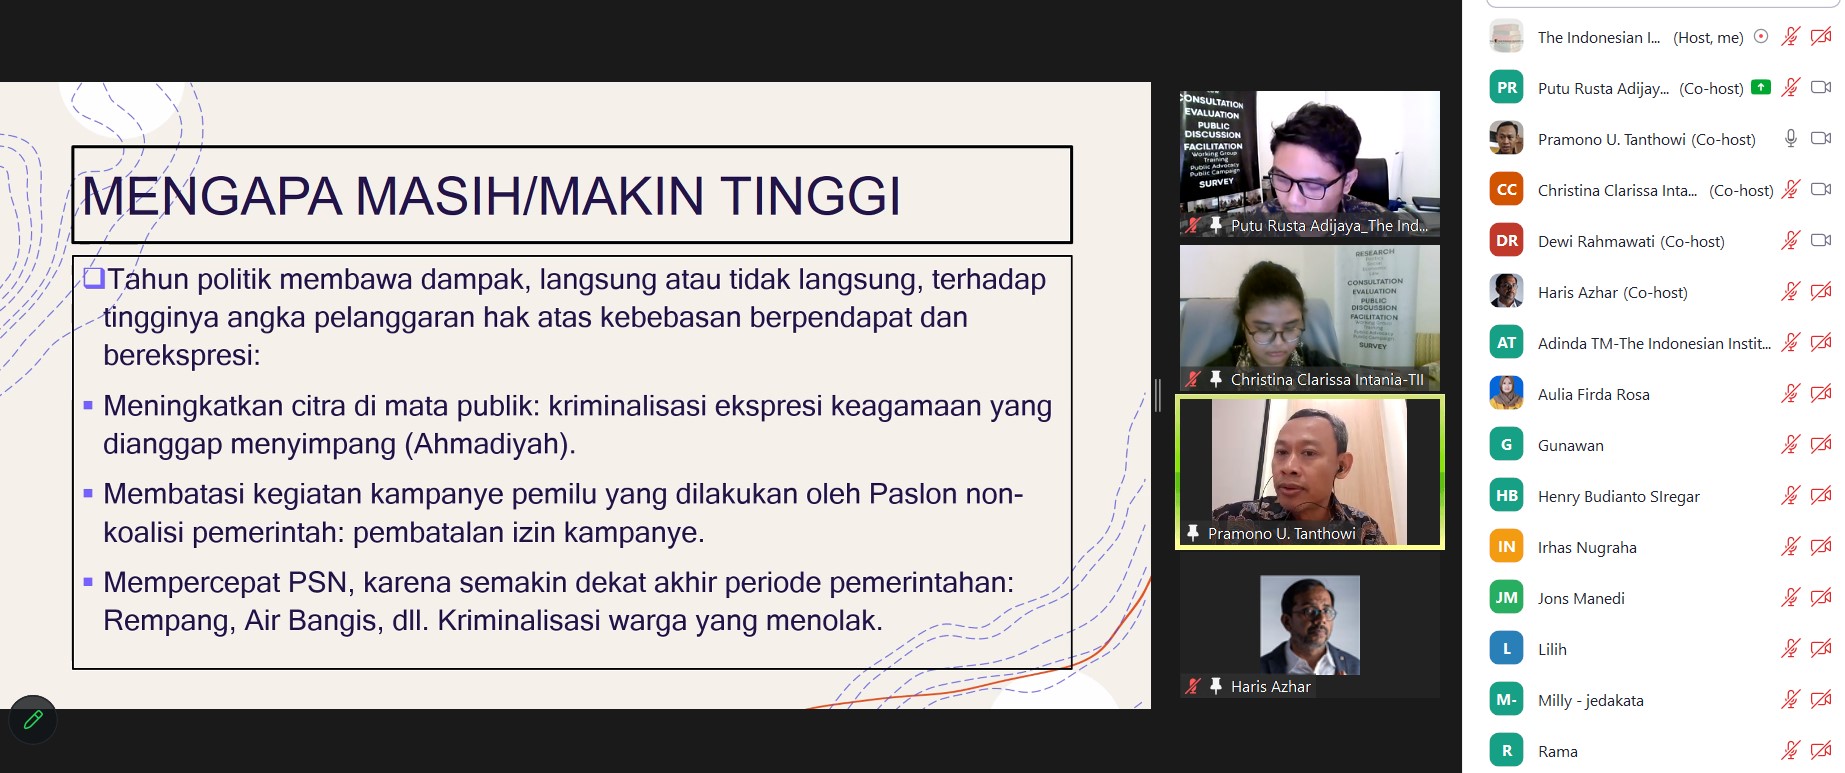Click pin icon on Pramono U. Tanthowi's video tile
The image size is (1845, 773).
coord(1192,533)
